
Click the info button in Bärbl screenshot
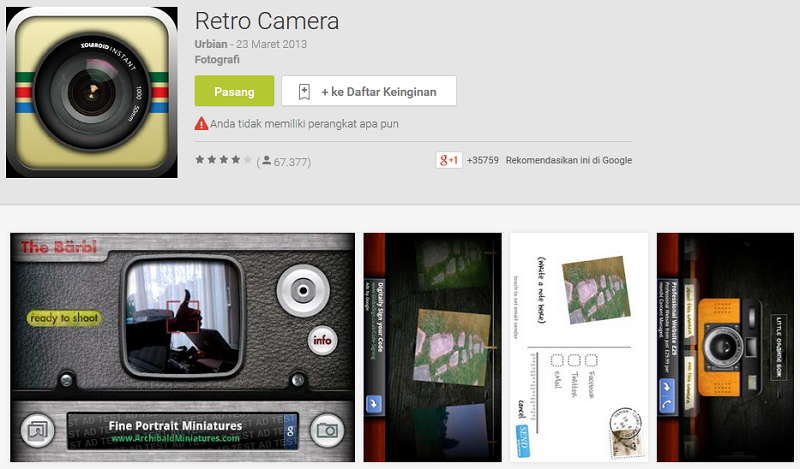point(322,340)
